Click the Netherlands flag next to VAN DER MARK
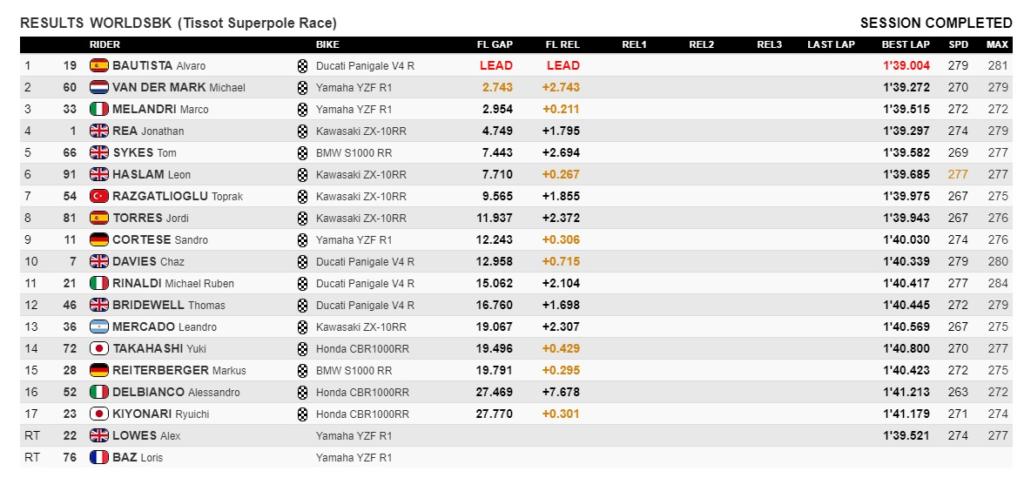1024x478 pixels. pos(98,88)
